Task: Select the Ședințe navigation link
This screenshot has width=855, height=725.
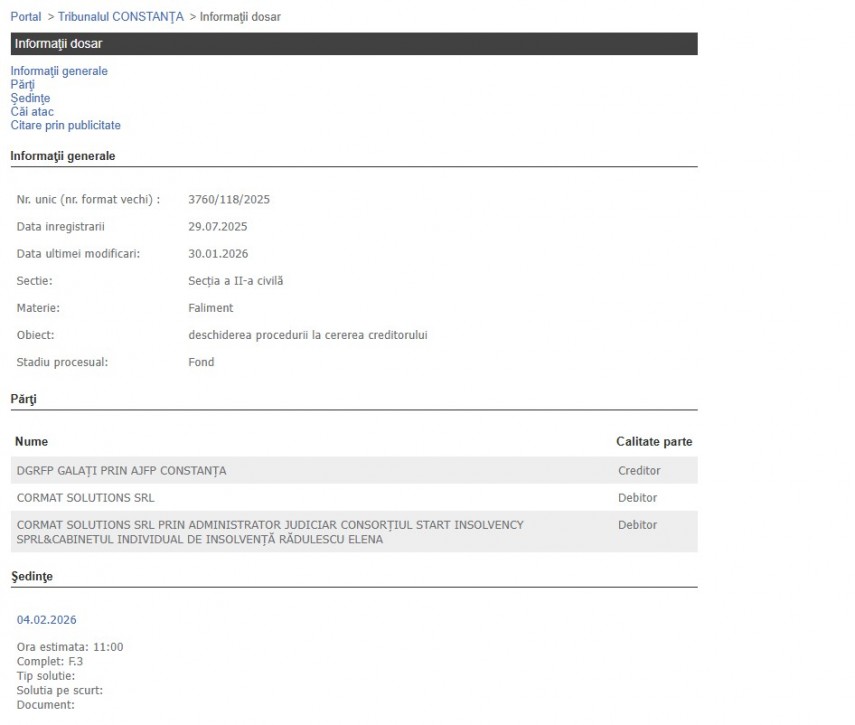Action: [x=30, y=98]
